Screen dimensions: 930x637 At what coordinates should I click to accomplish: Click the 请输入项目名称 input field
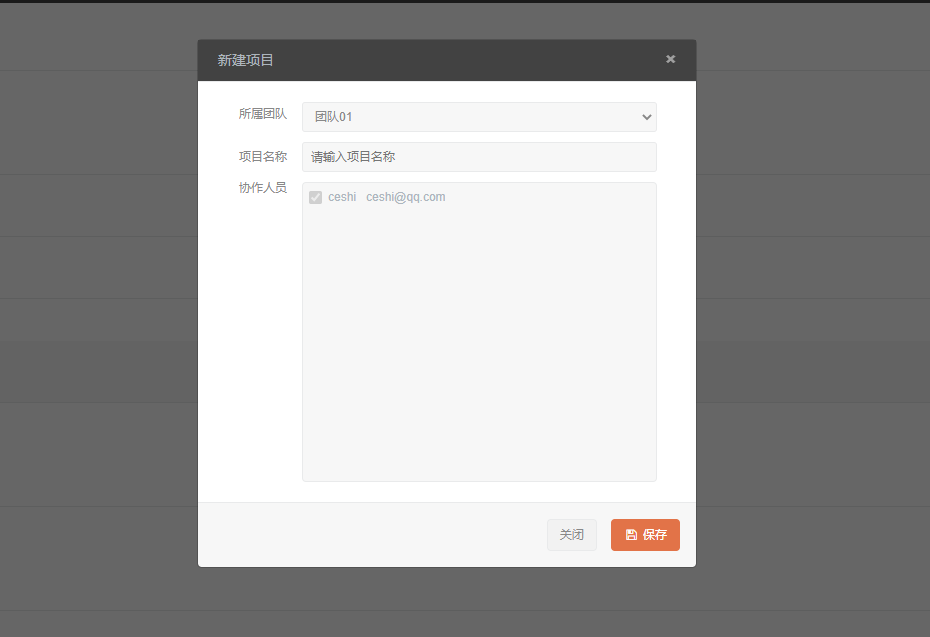pyautogui.click(x=479, y=157)
